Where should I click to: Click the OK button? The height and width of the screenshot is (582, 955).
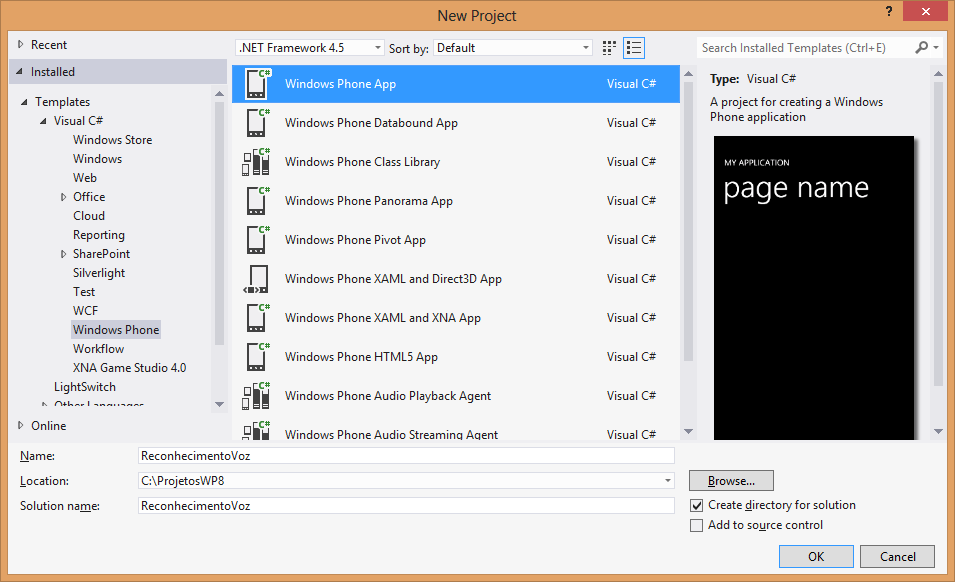point(816,556)
